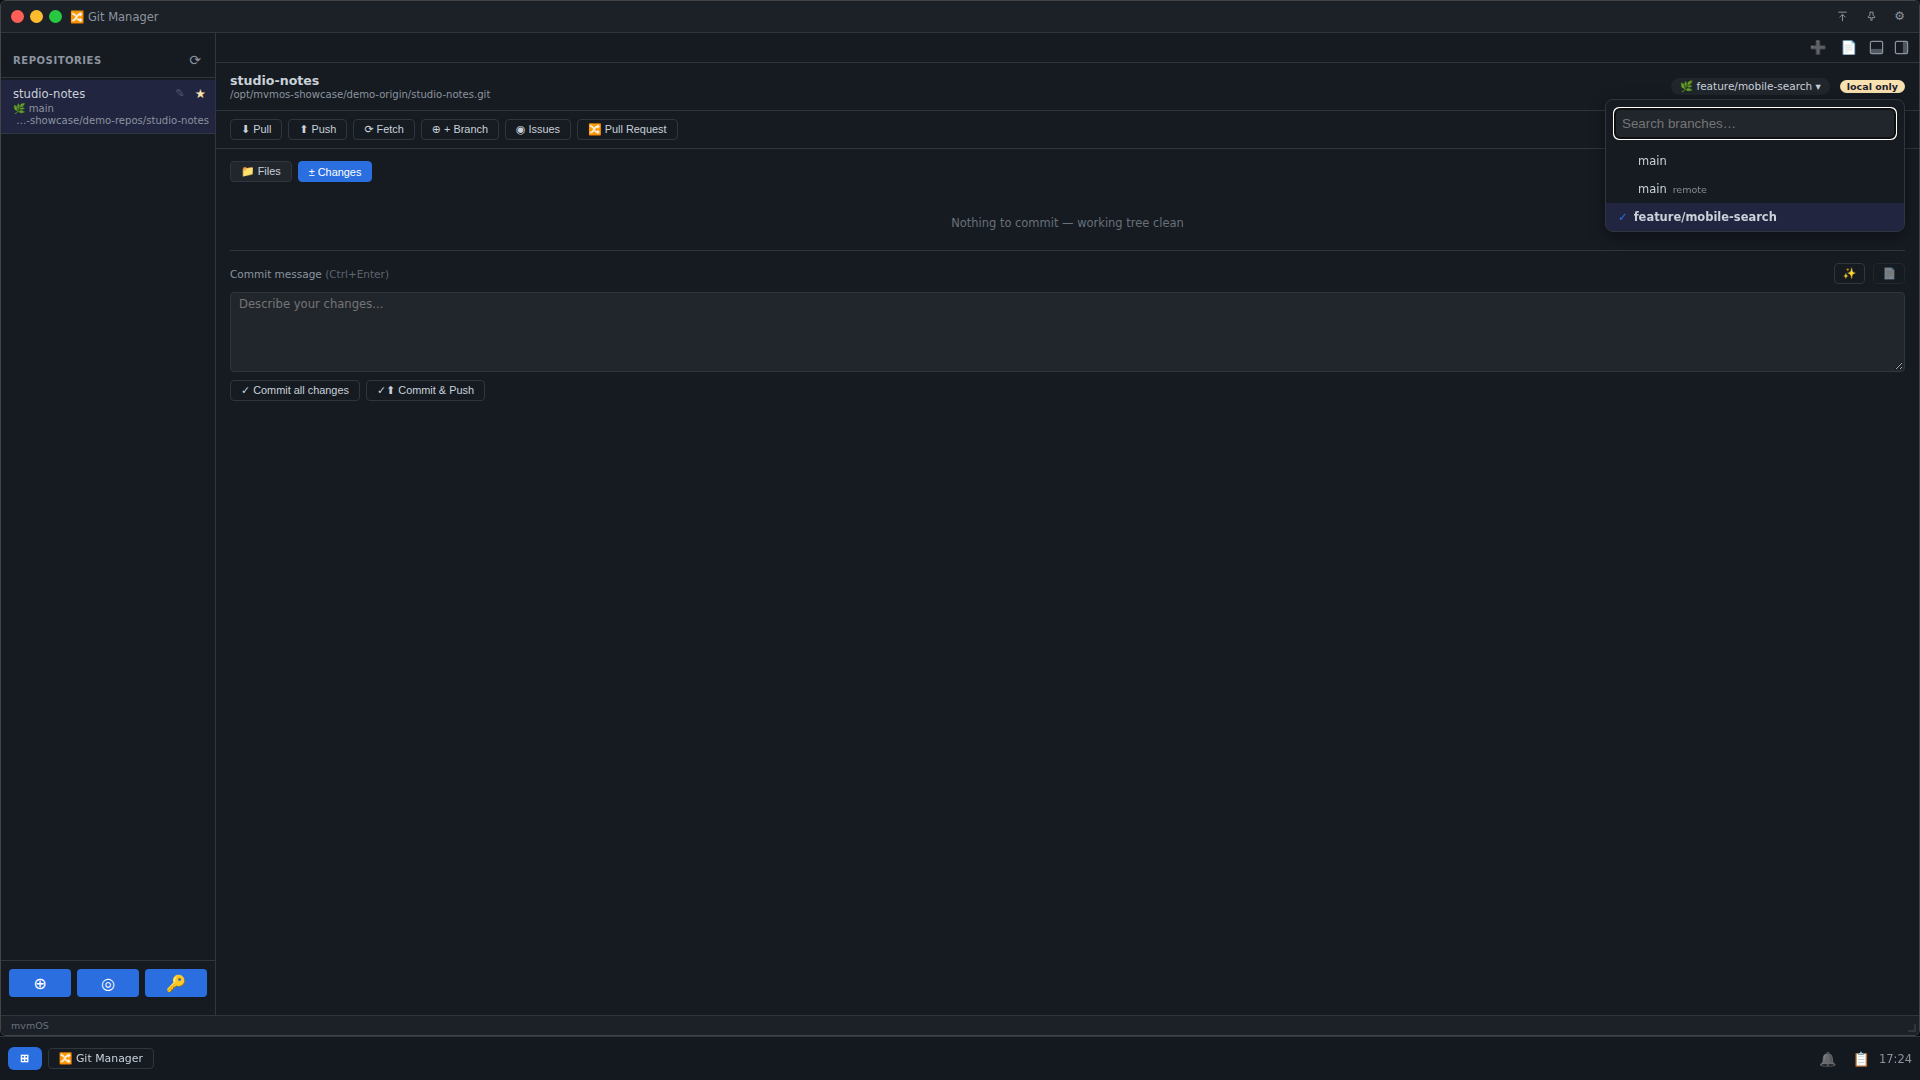Open the Issues view
This screenshot has width=1920, height=1080.
click(x=538, y=129)
